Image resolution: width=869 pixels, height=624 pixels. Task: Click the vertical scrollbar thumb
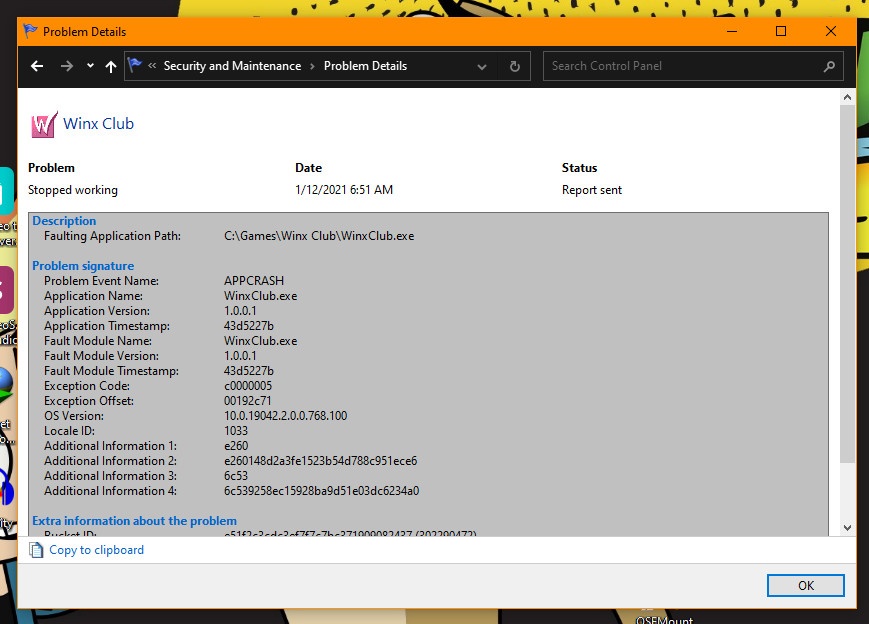[x=847, y=284]
